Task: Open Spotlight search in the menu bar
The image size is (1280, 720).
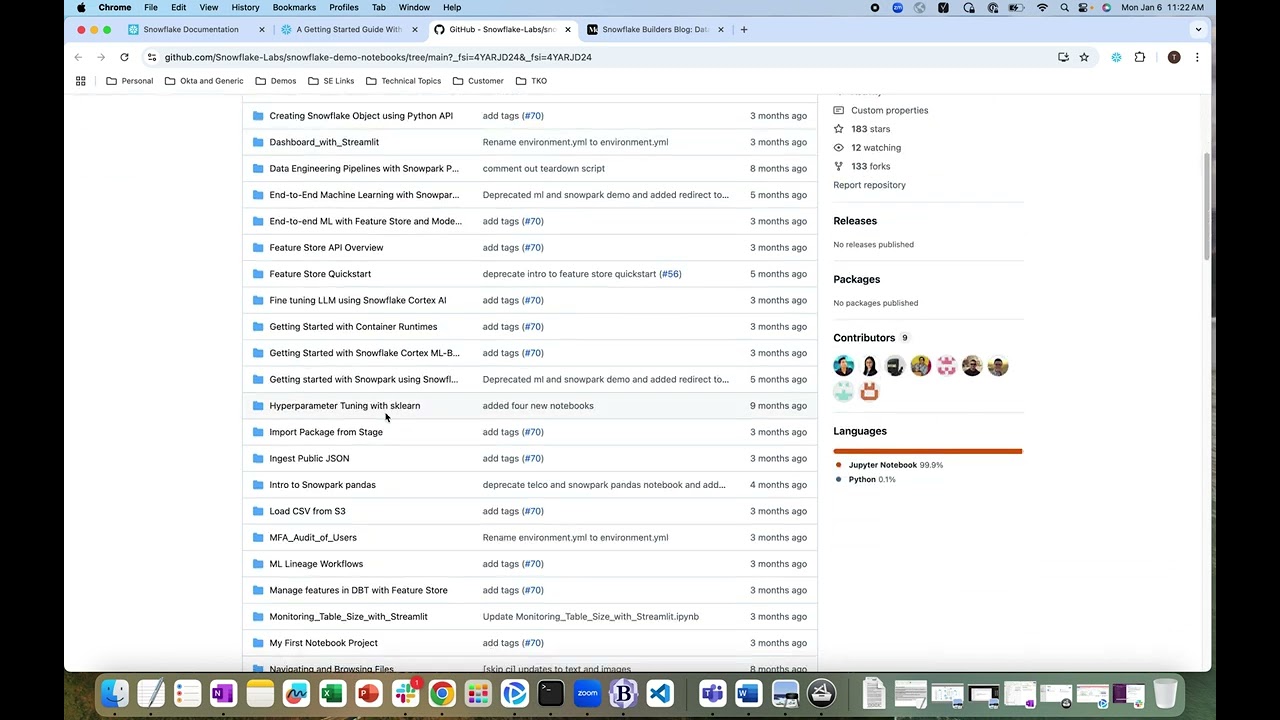Action: click(1065, 7)
